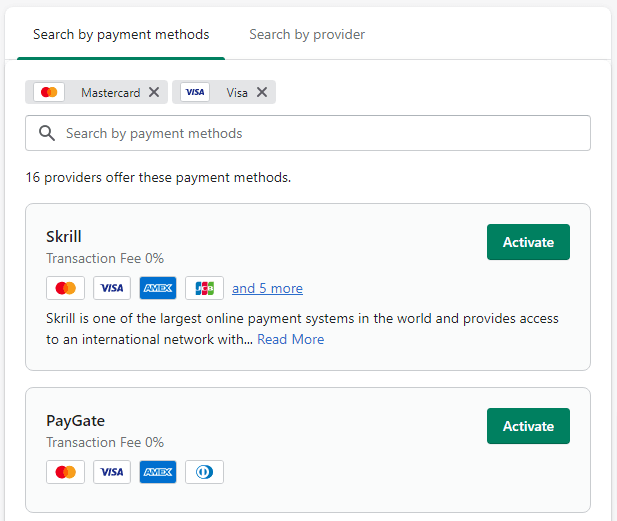Switch to Search by provider tab
This screenshot has width=617, height=521.
307,35
